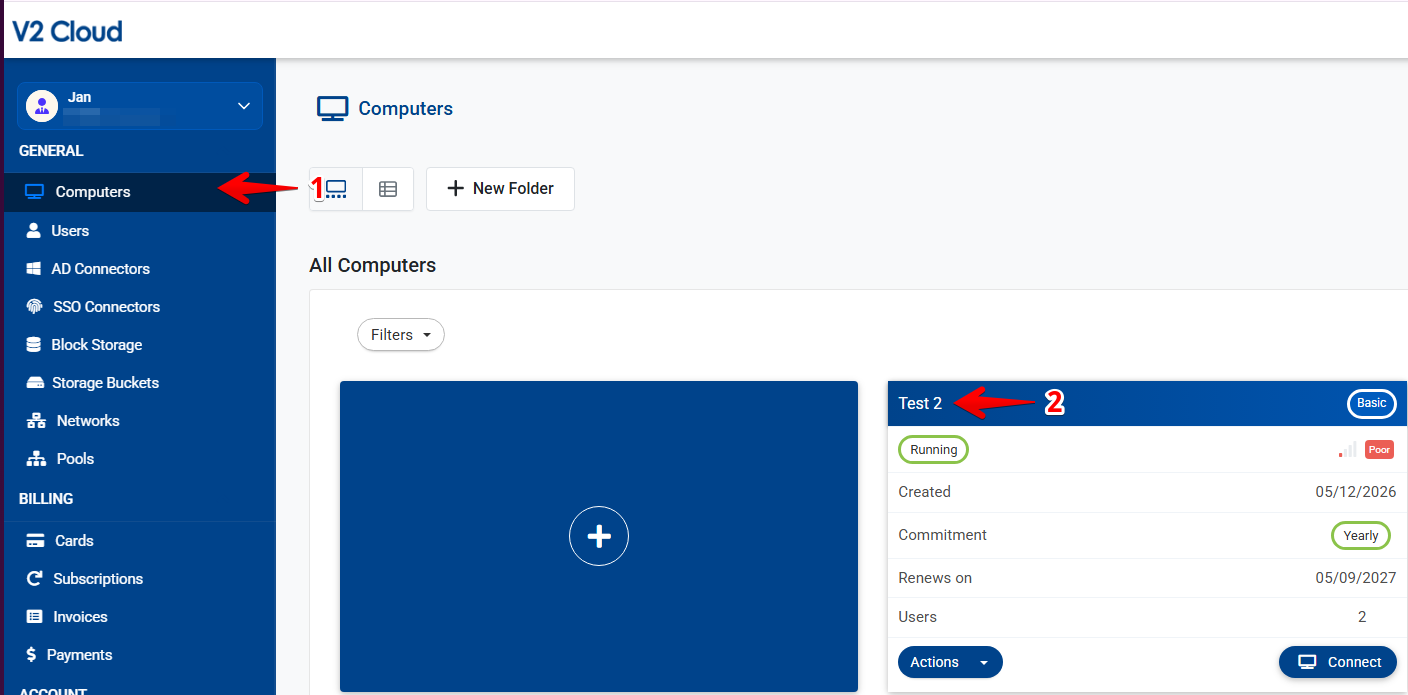This screenshot has width=1408, height=695.
Task: Open the Actions dropdown on Test 2
Action: 950,662
